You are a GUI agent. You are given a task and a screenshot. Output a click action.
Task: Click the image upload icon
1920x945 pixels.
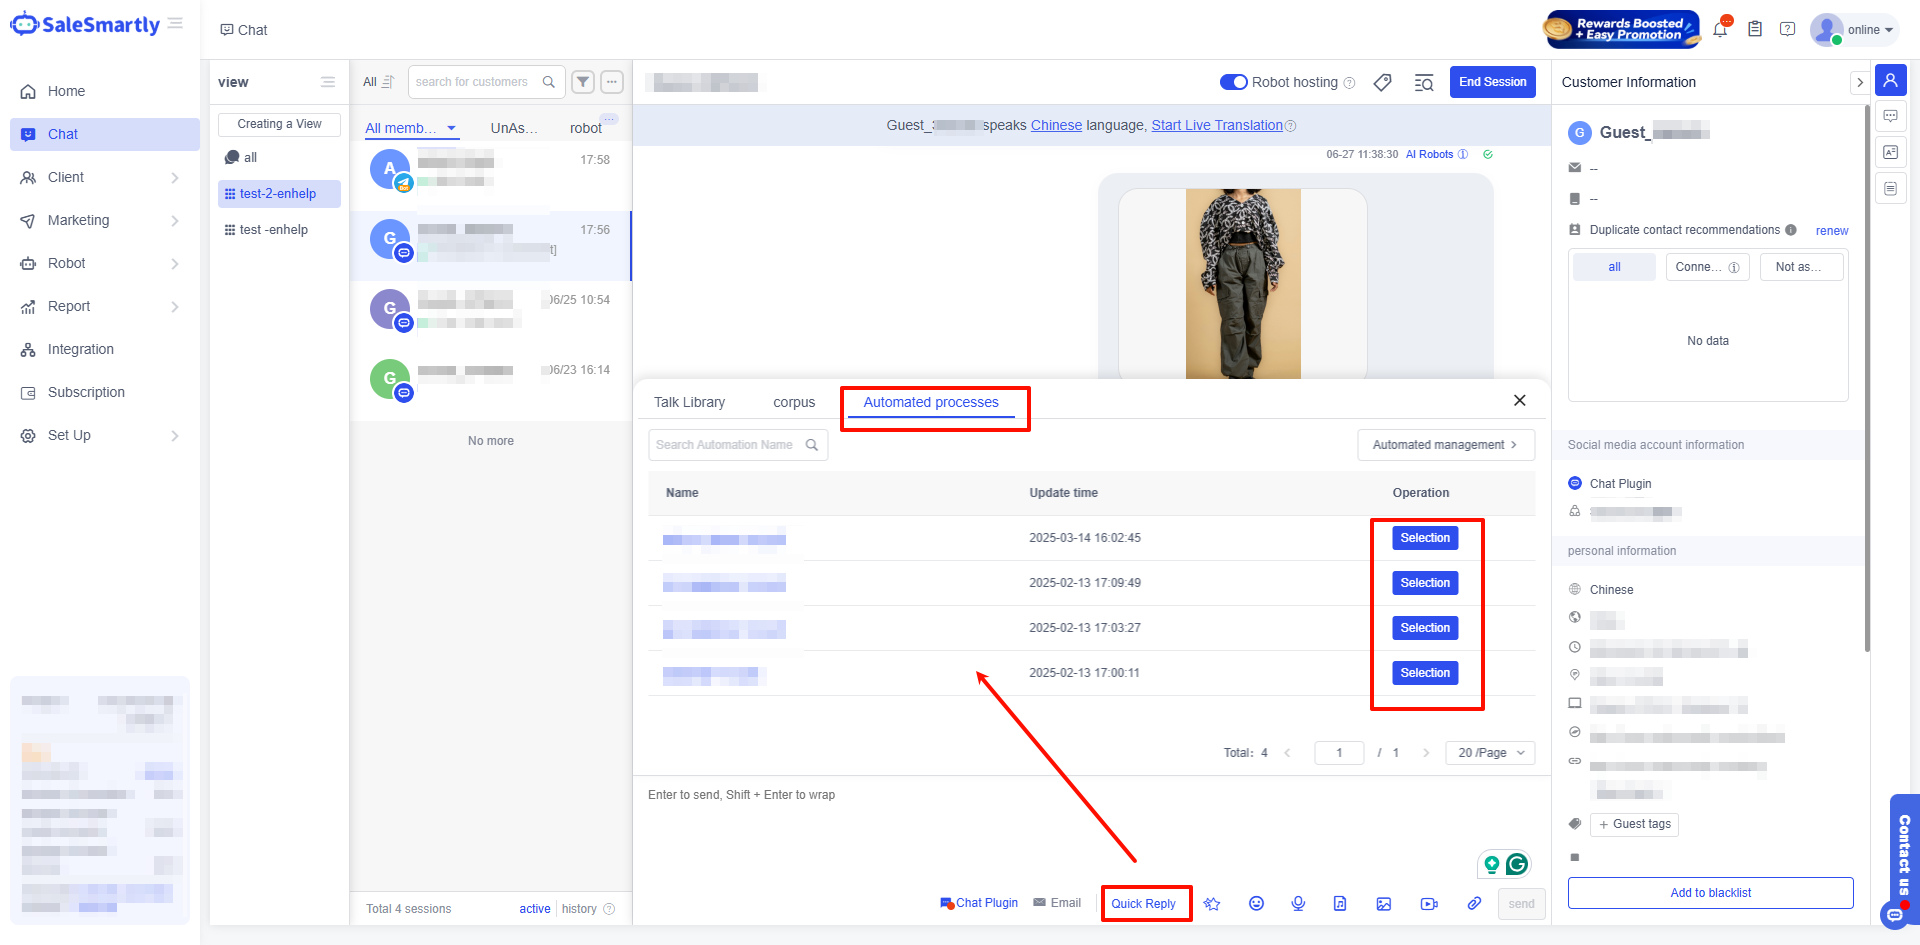point(1383,903)
